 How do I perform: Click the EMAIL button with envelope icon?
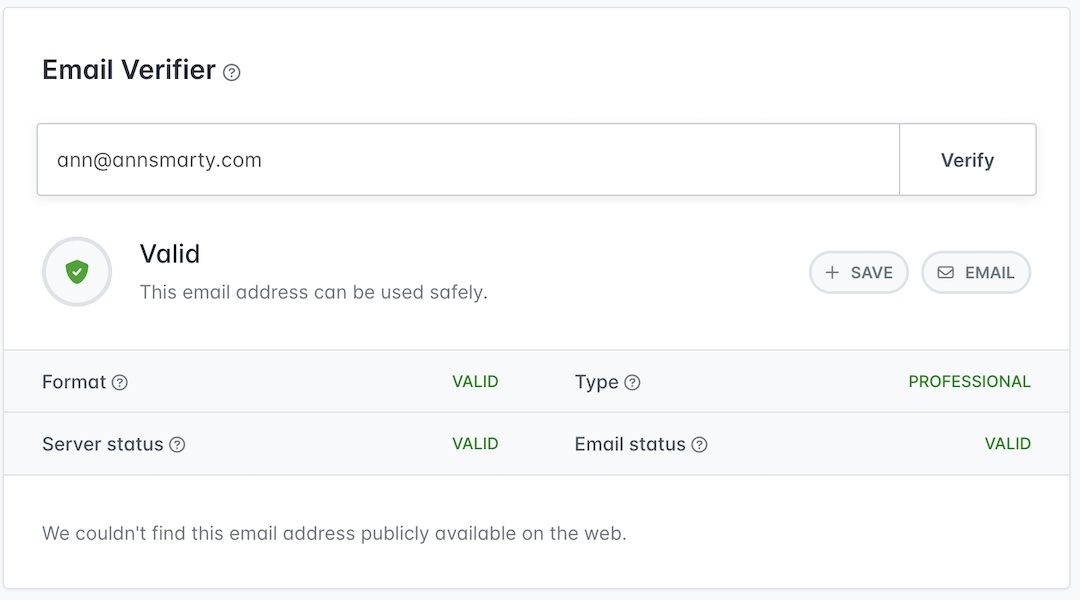pyautogui.click(x=975, y=272)
